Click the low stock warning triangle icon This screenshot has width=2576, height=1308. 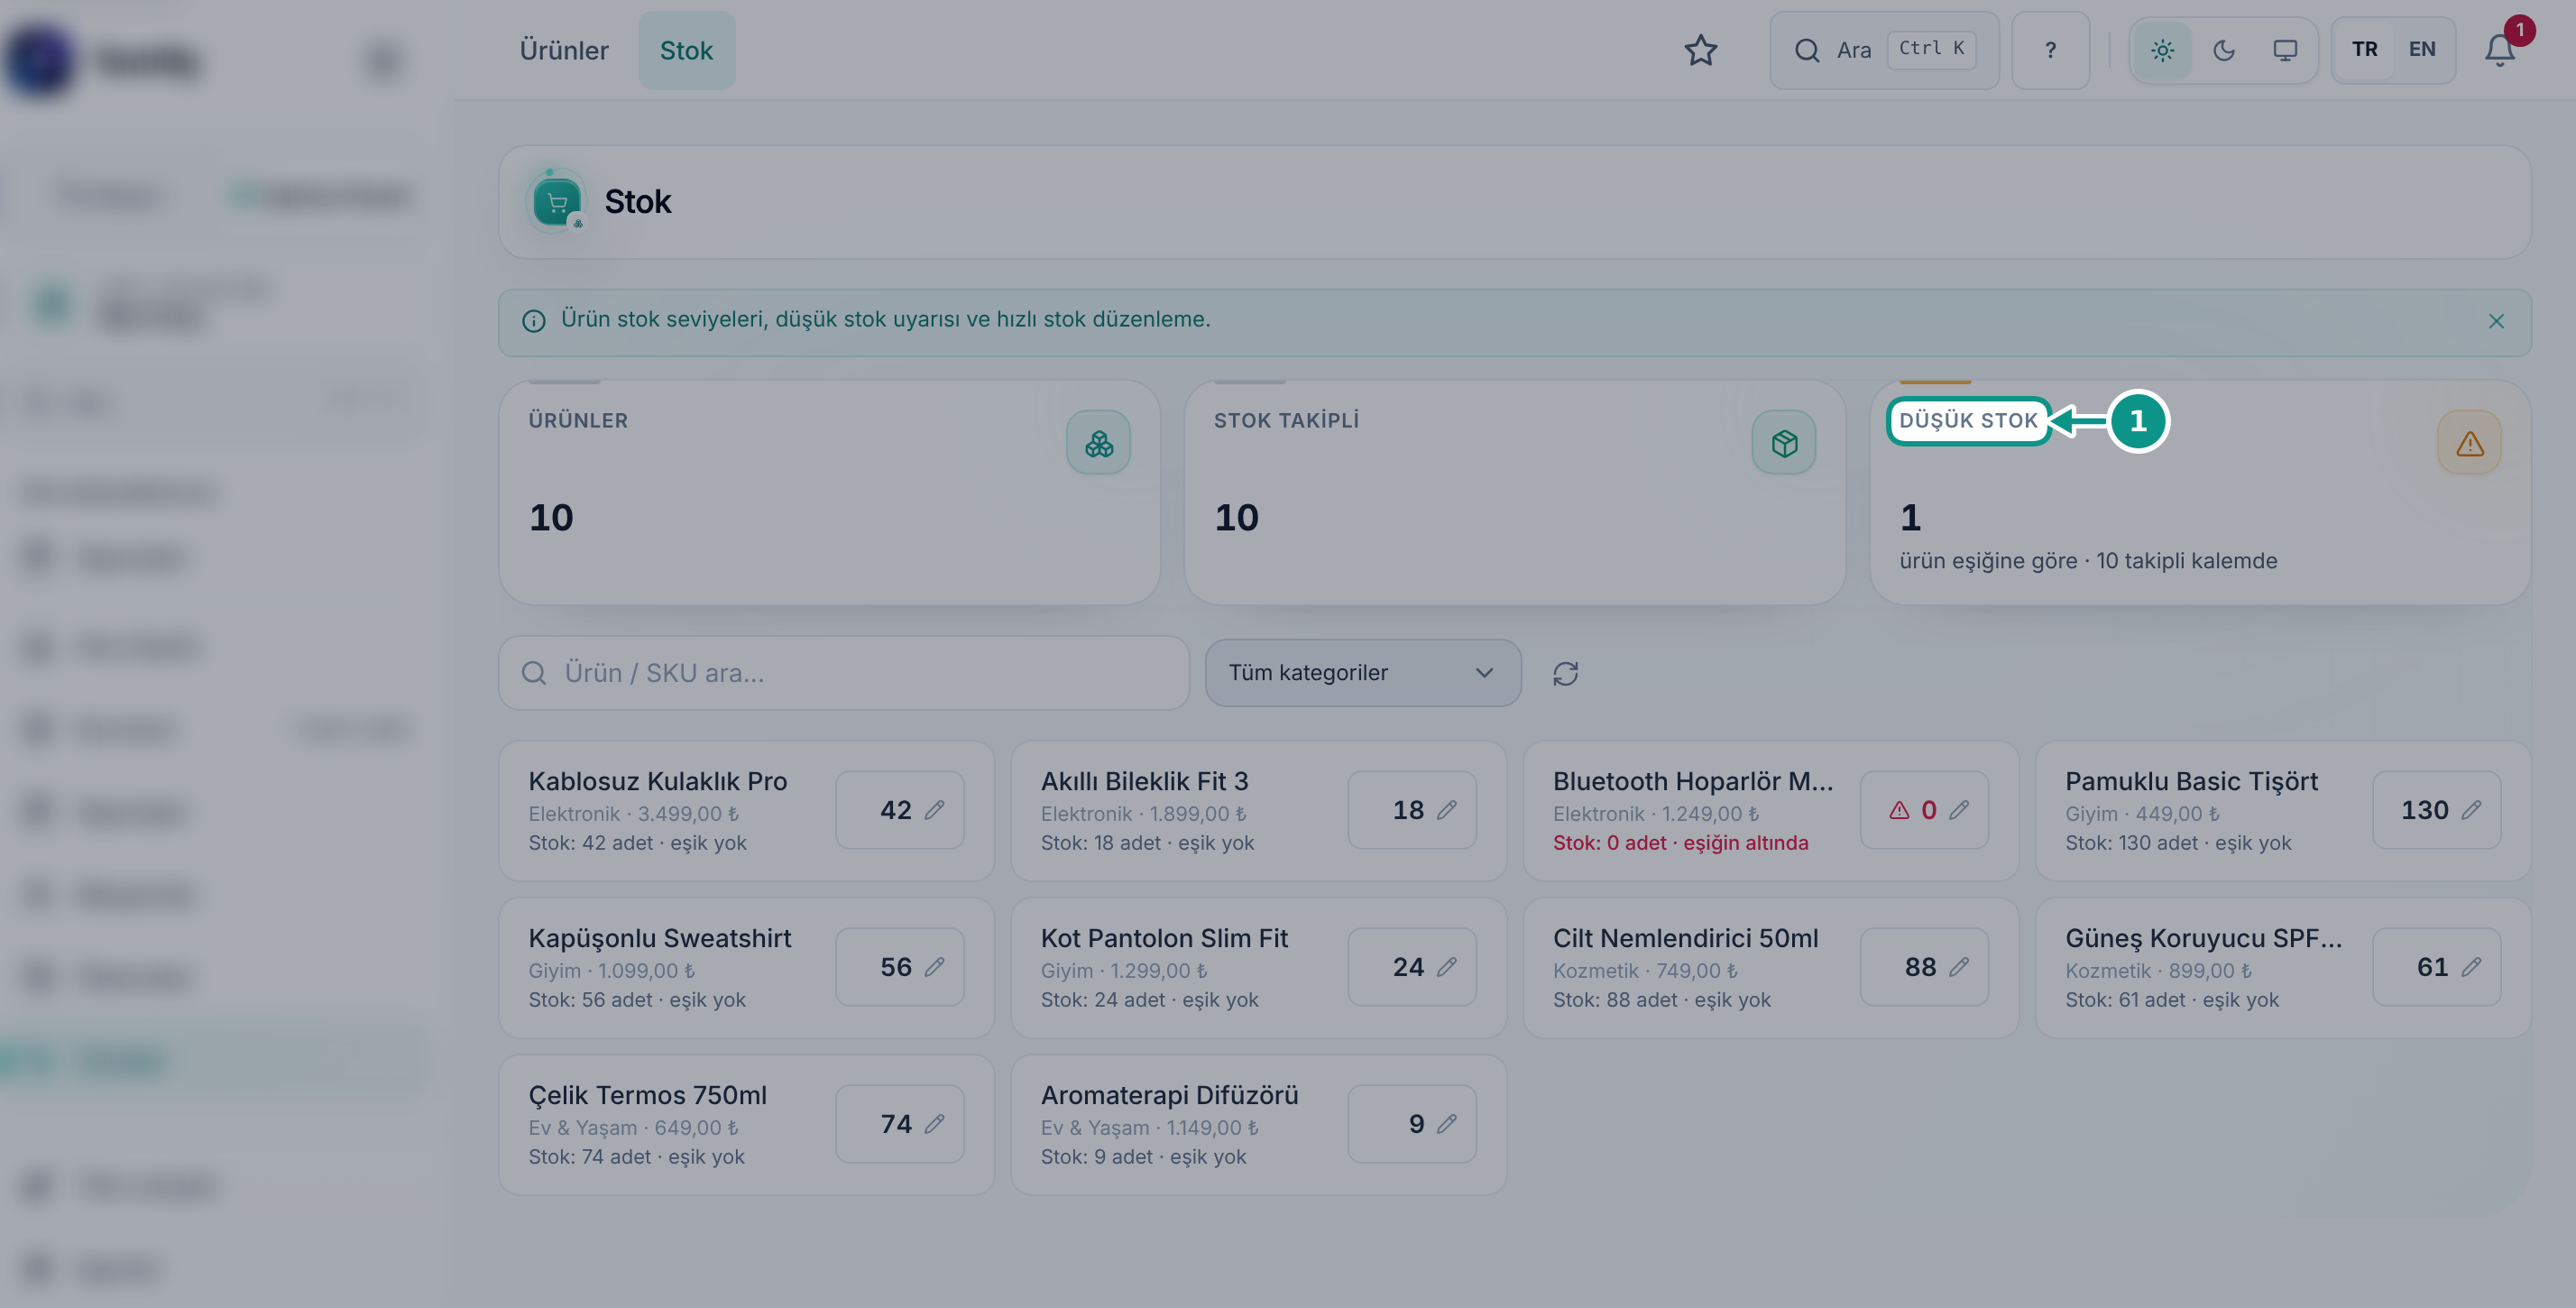[2469, 443]
